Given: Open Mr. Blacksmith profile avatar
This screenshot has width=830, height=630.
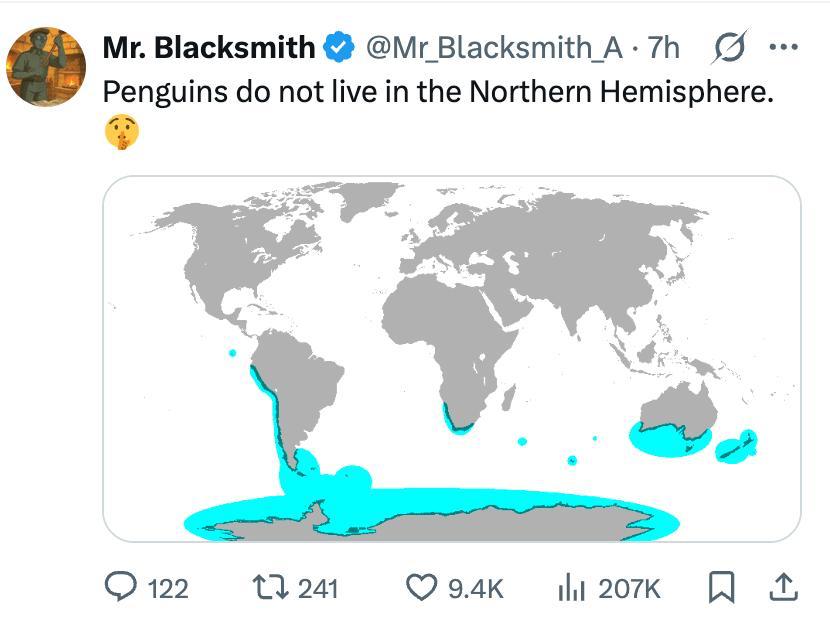Looking at the screenshot, I should [x=47, y=67].
